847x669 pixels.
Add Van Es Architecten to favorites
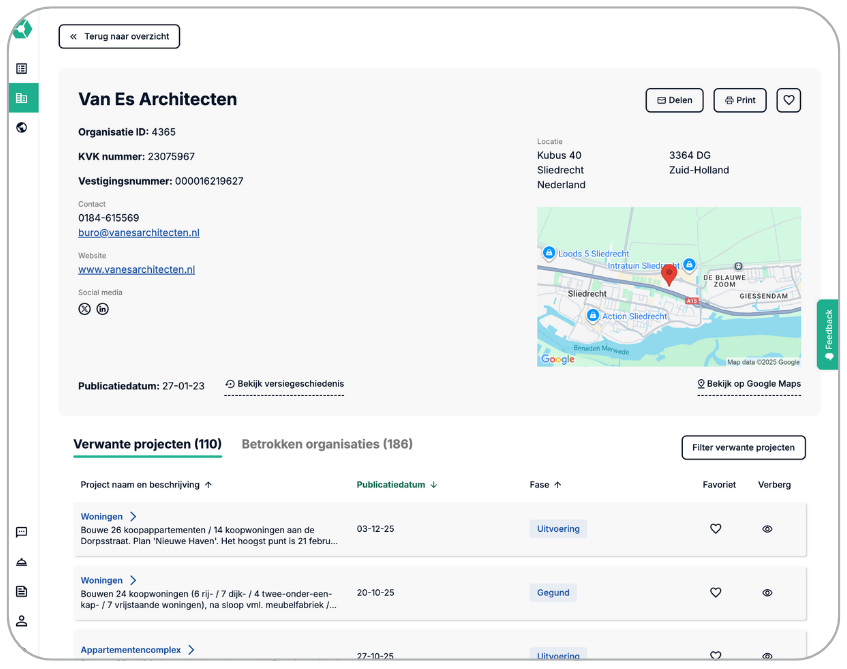[788, 100]
